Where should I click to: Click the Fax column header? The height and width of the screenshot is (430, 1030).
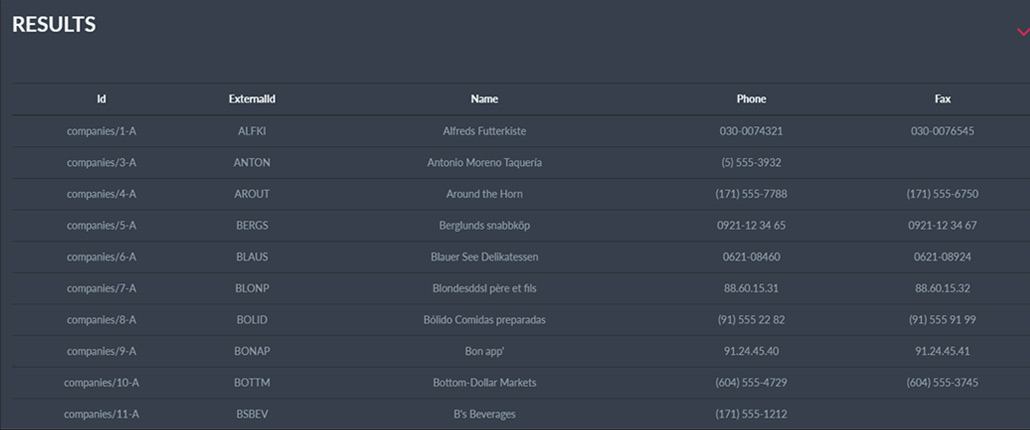(942, 99)
